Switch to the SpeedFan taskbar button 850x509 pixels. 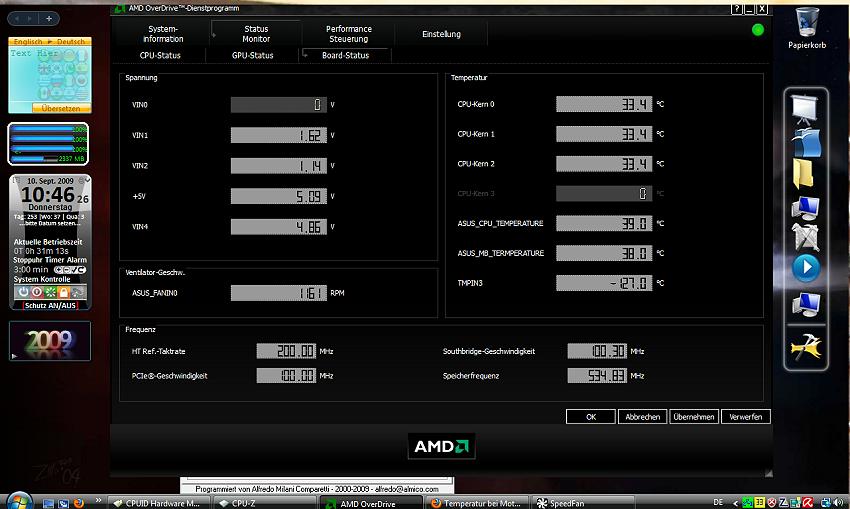pyautogui.click(x=583, y=503)
